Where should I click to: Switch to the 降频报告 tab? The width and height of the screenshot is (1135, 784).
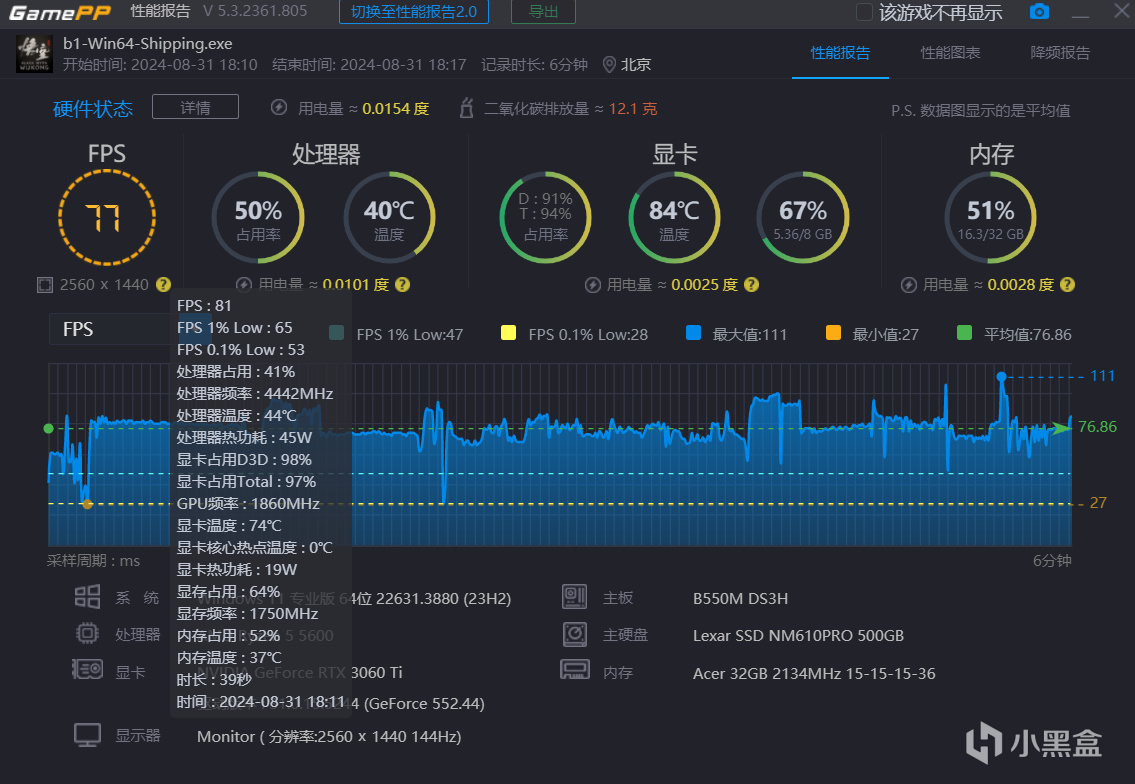1060,53
